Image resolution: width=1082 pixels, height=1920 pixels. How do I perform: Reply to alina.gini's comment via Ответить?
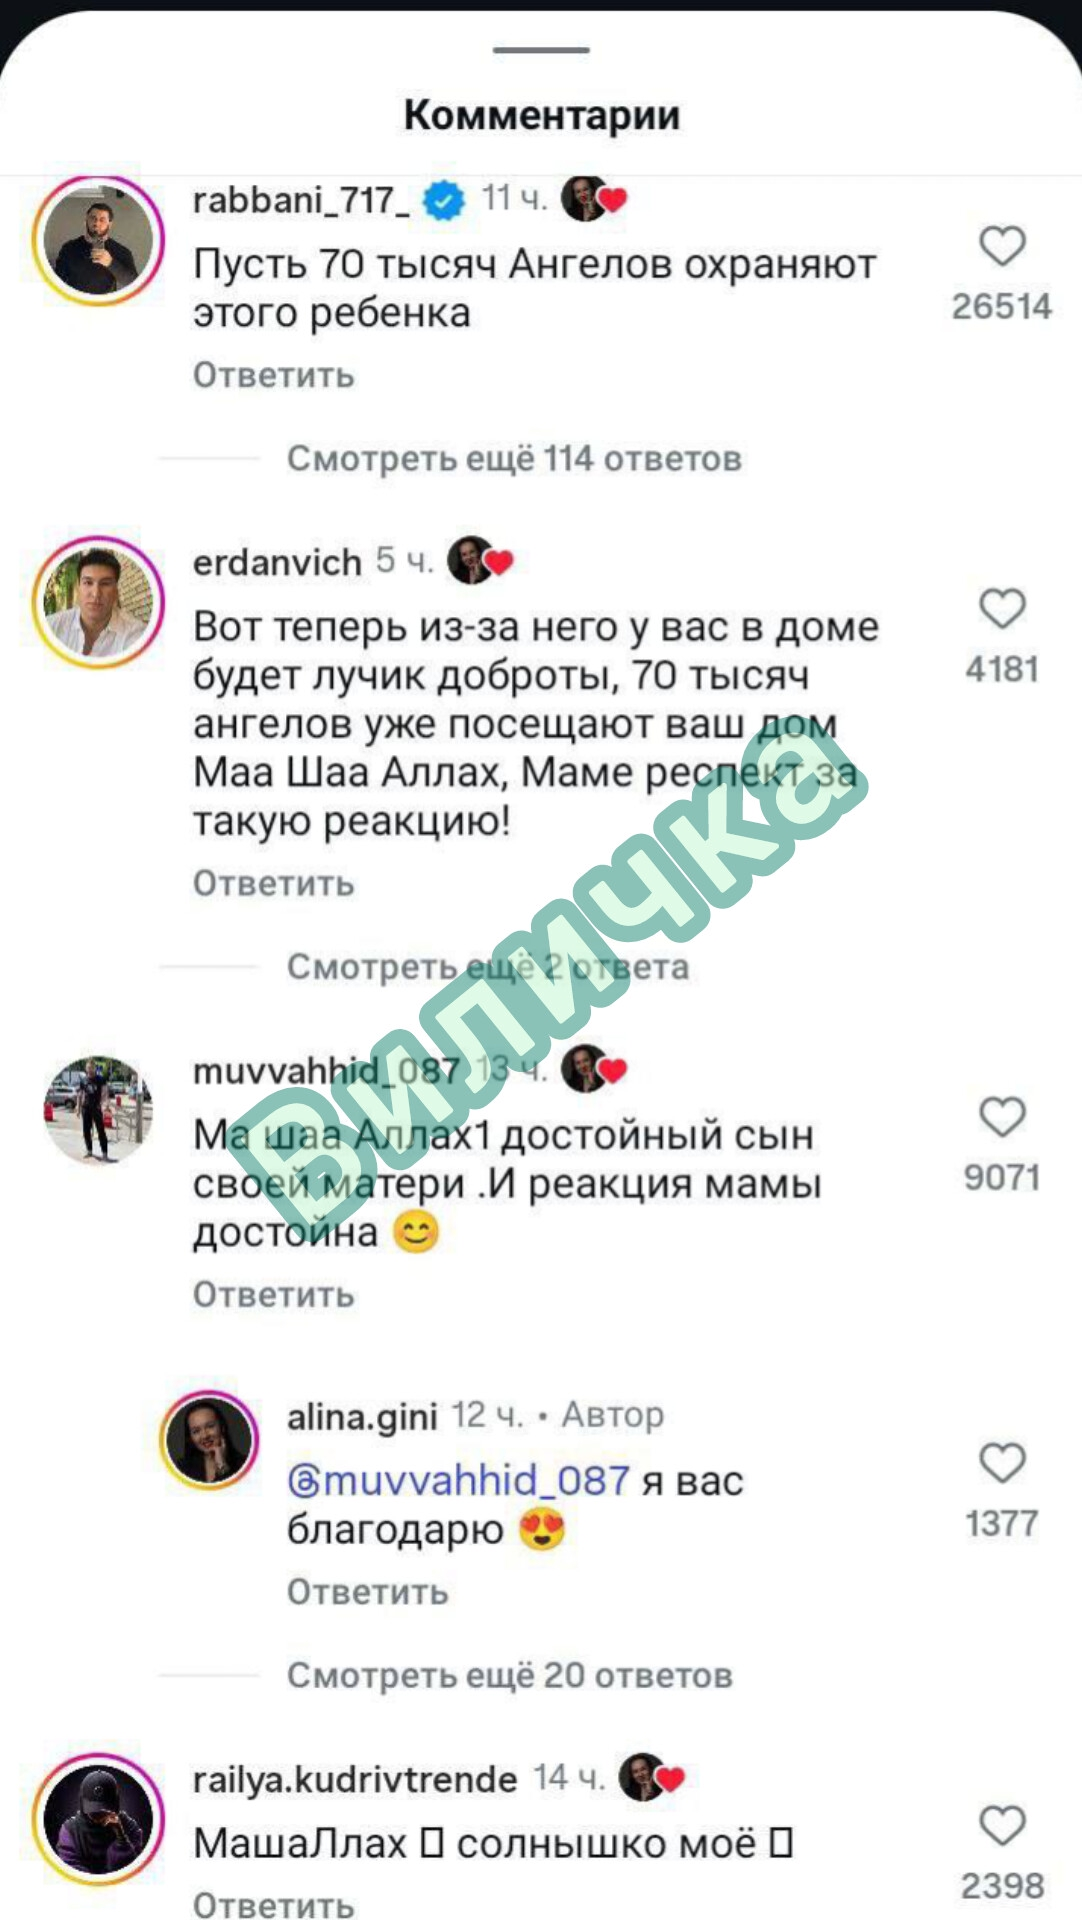(x=368, y=1592)
